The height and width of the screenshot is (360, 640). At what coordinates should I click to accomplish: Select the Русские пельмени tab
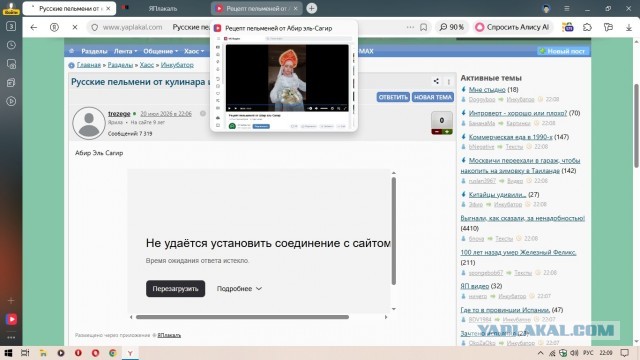point(69,8)
